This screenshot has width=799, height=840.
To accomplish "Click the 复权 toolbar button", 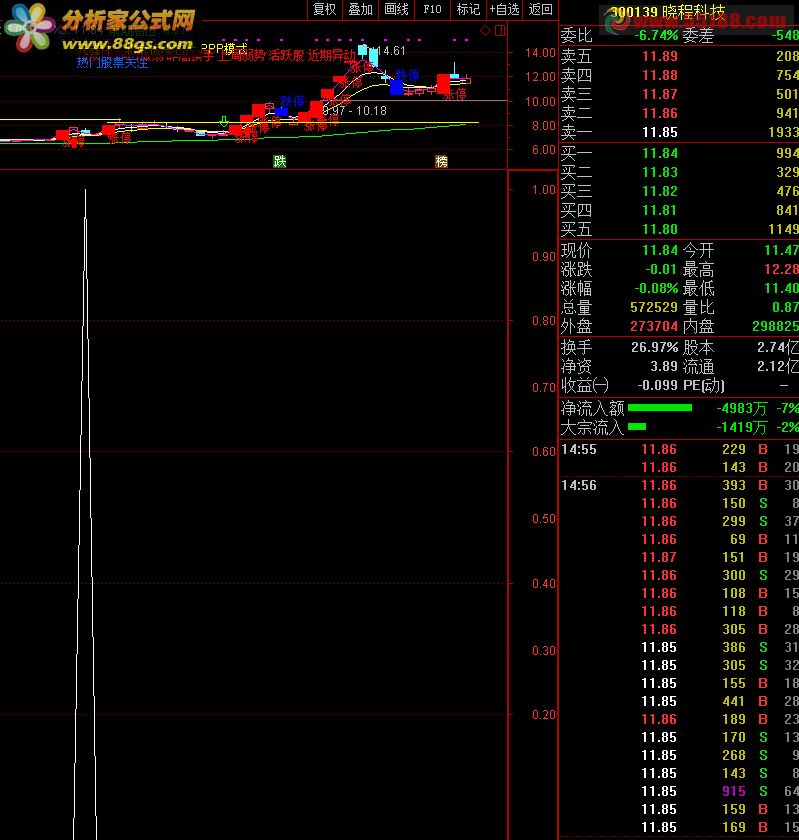I will click(324, 9).
